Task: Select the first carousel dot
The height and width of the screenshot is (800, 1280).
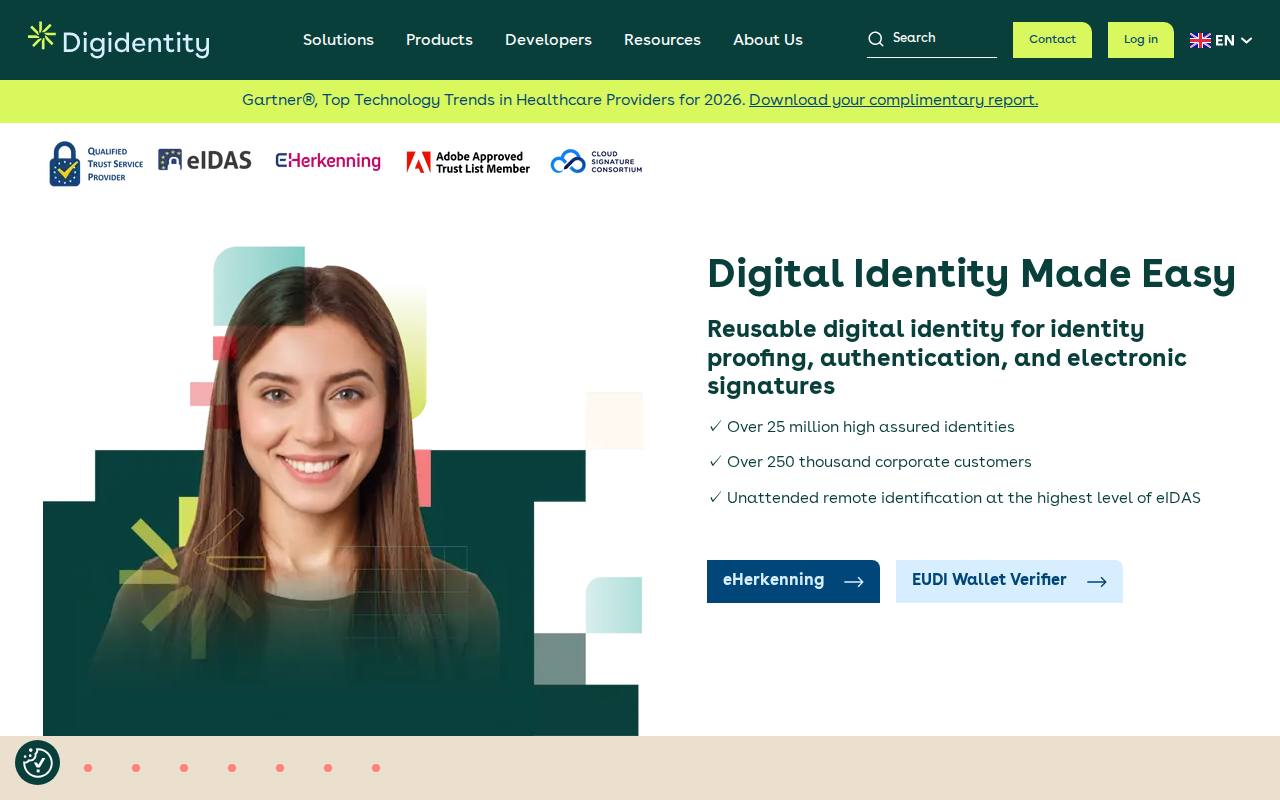Action: tap(88, 768)
